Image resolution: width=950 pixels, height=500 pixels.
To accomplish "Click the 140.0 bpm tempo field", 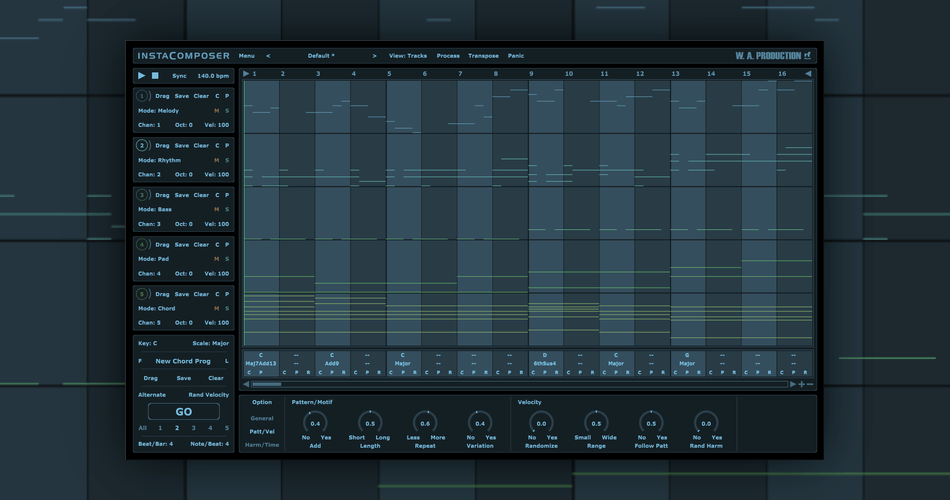I will pyautogui.click(x=213, y=76).
